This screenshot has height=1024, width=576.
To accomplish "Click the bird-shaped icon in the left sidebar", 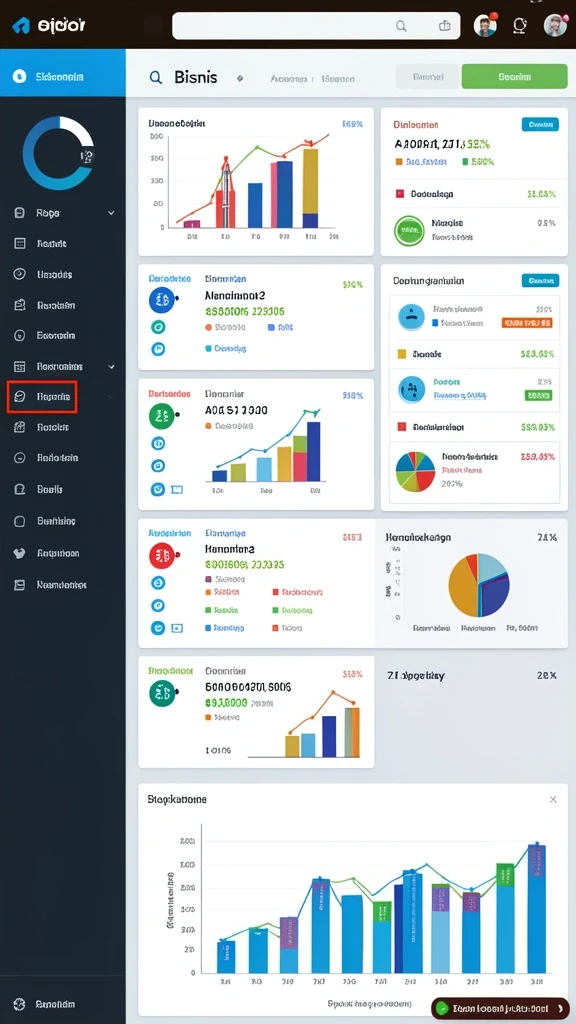I will point(20,553).
